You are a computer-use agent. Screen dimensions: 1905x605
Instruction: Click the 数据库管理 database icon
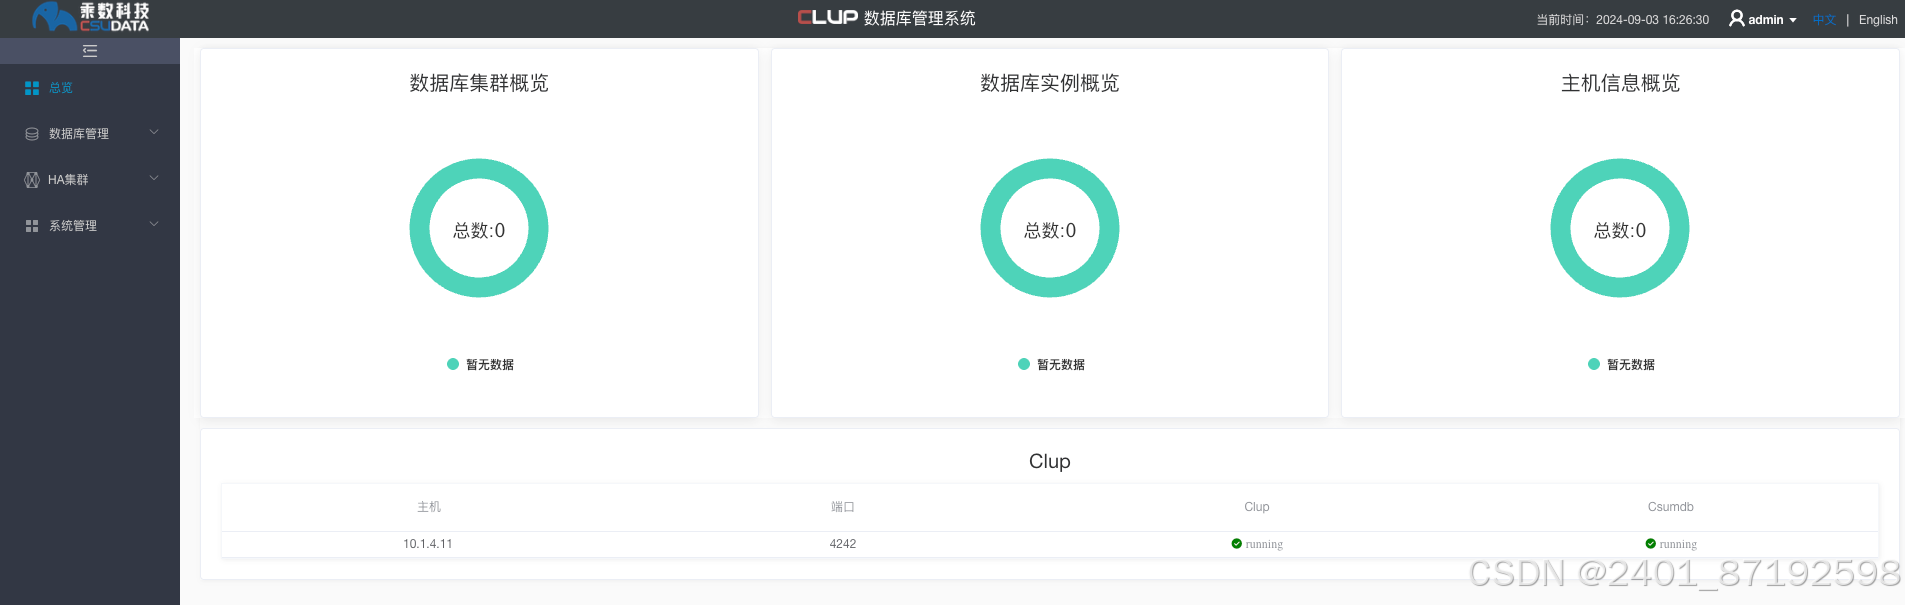32,134
